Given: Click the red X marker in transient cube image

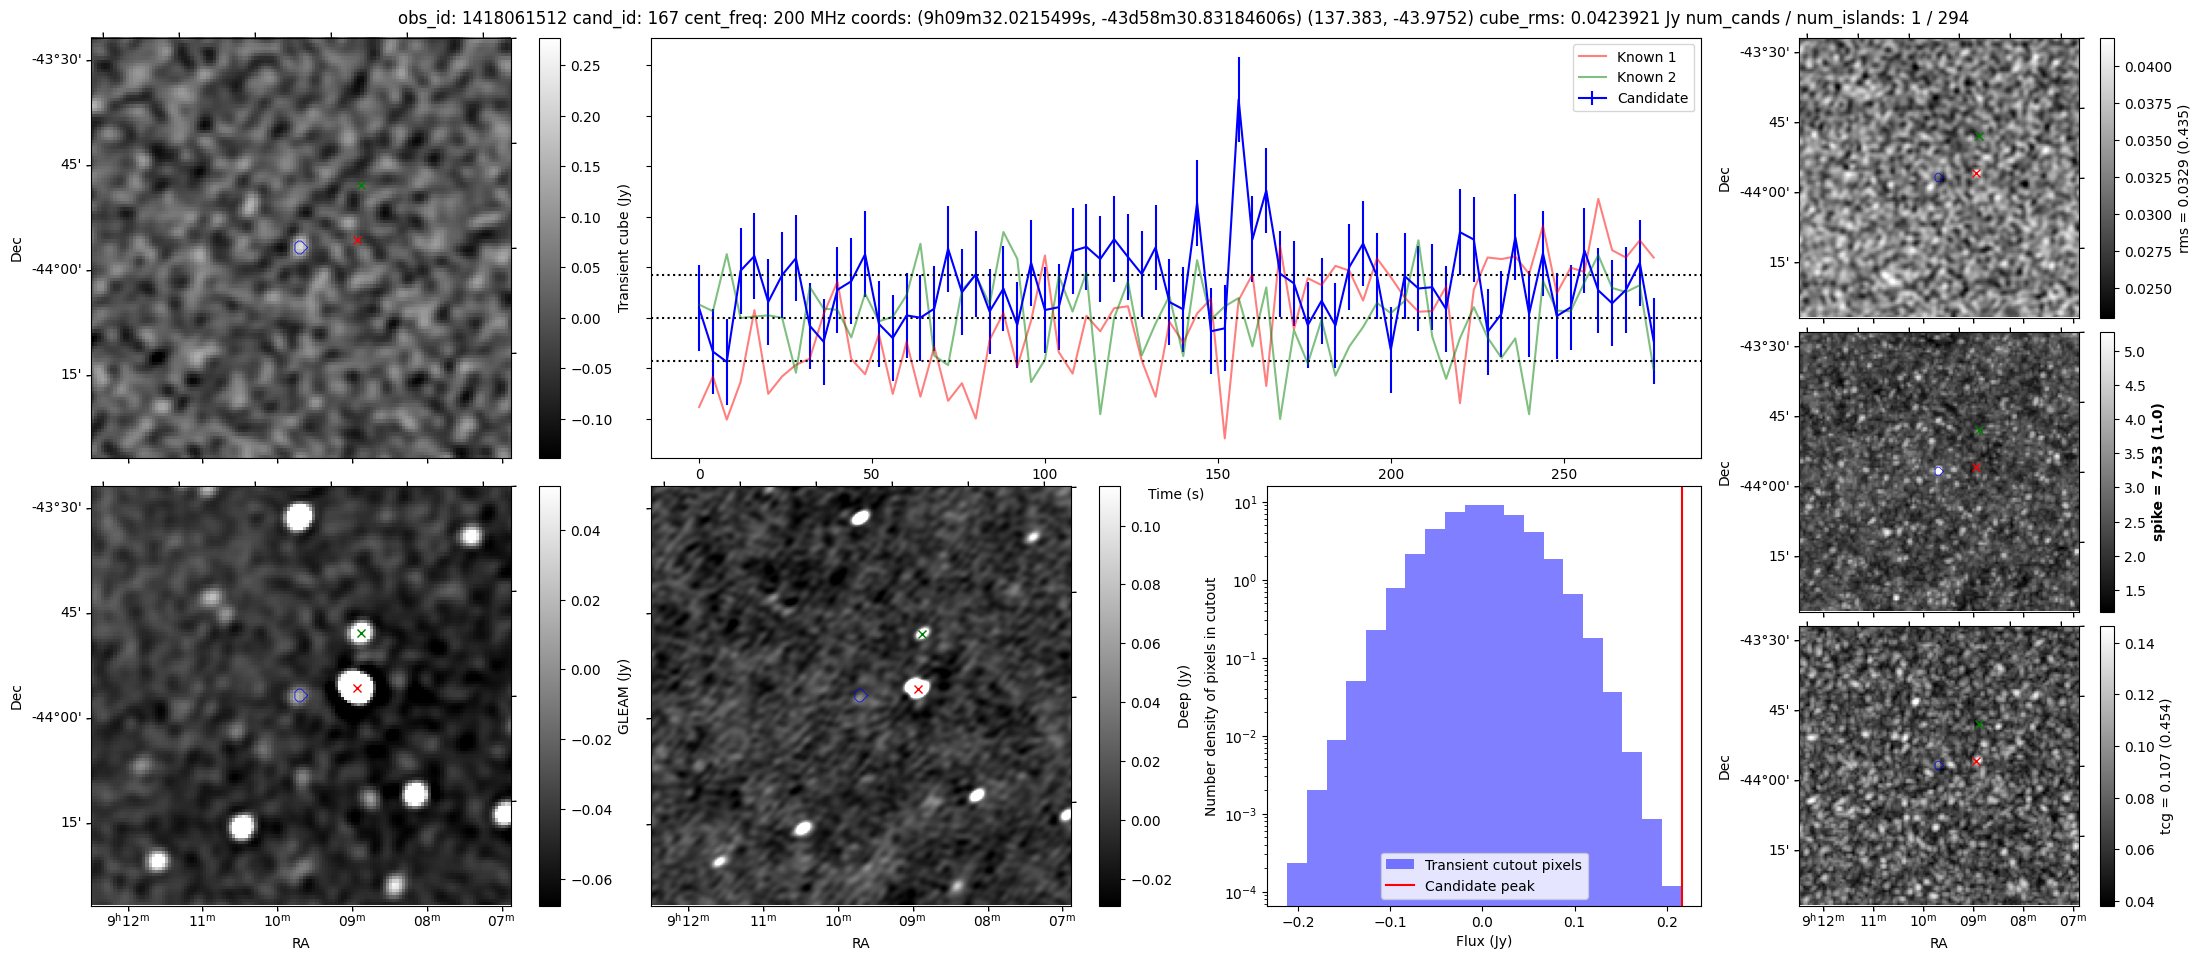Looking at the screenshot, I should point(357,240).
